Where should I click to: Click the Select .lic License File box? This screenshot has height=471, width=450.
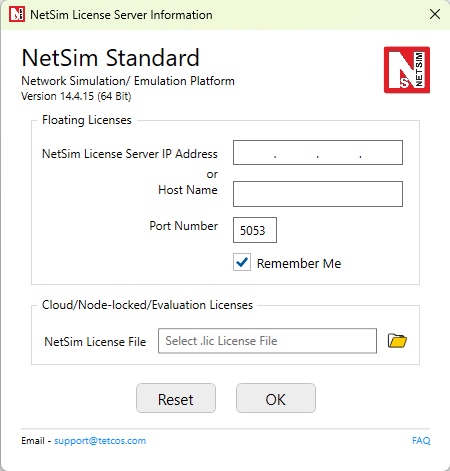(x=267, y=341)
